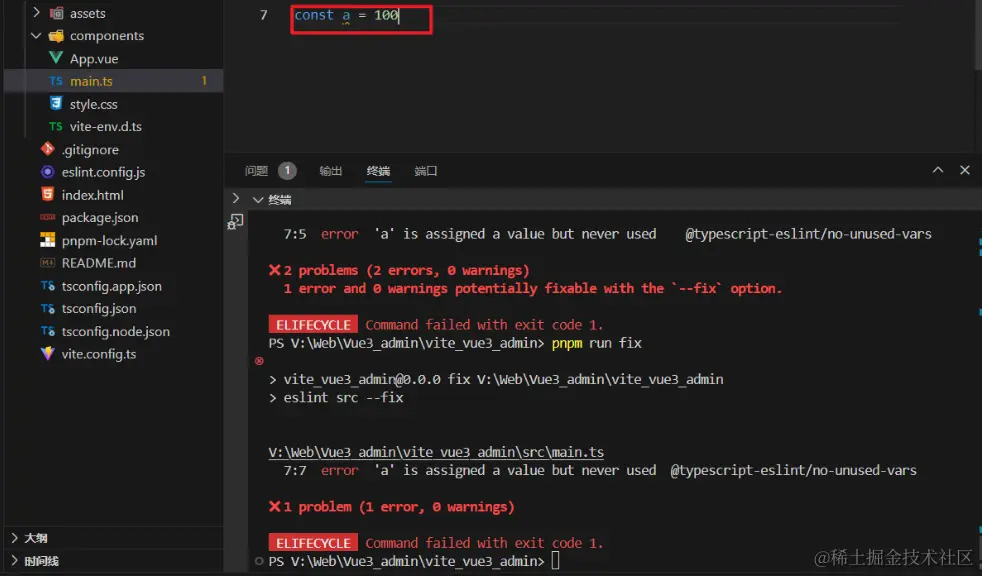
Task: Open README.md file
Action: (99, 263)
